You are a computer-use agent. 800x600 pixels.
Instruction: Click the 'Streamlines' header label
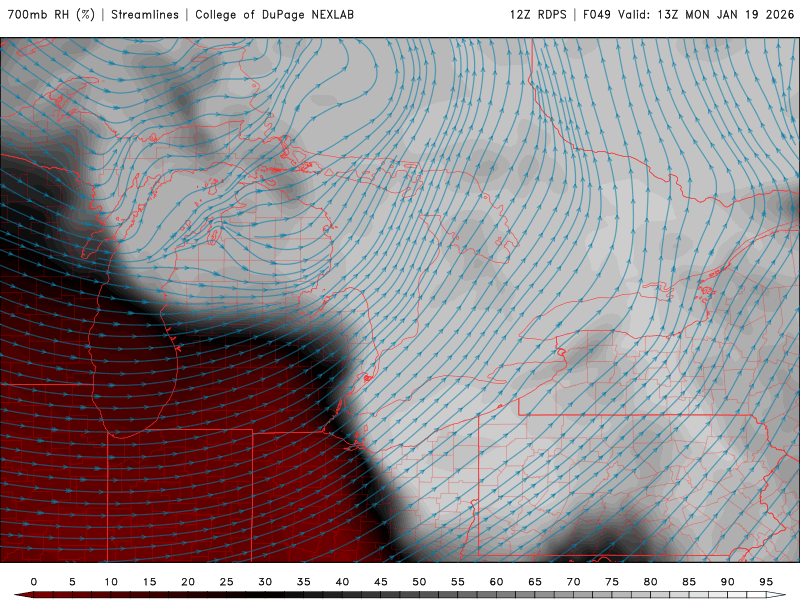[145, 15]
